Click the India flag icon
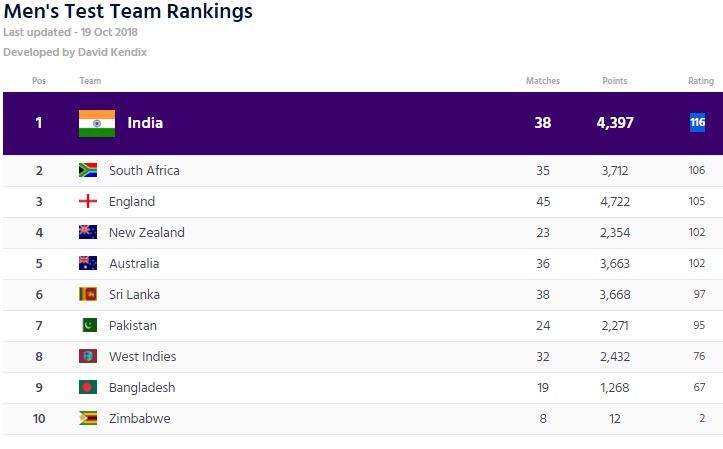The height and width of the screenshot is (449, 723). [97, 123]
